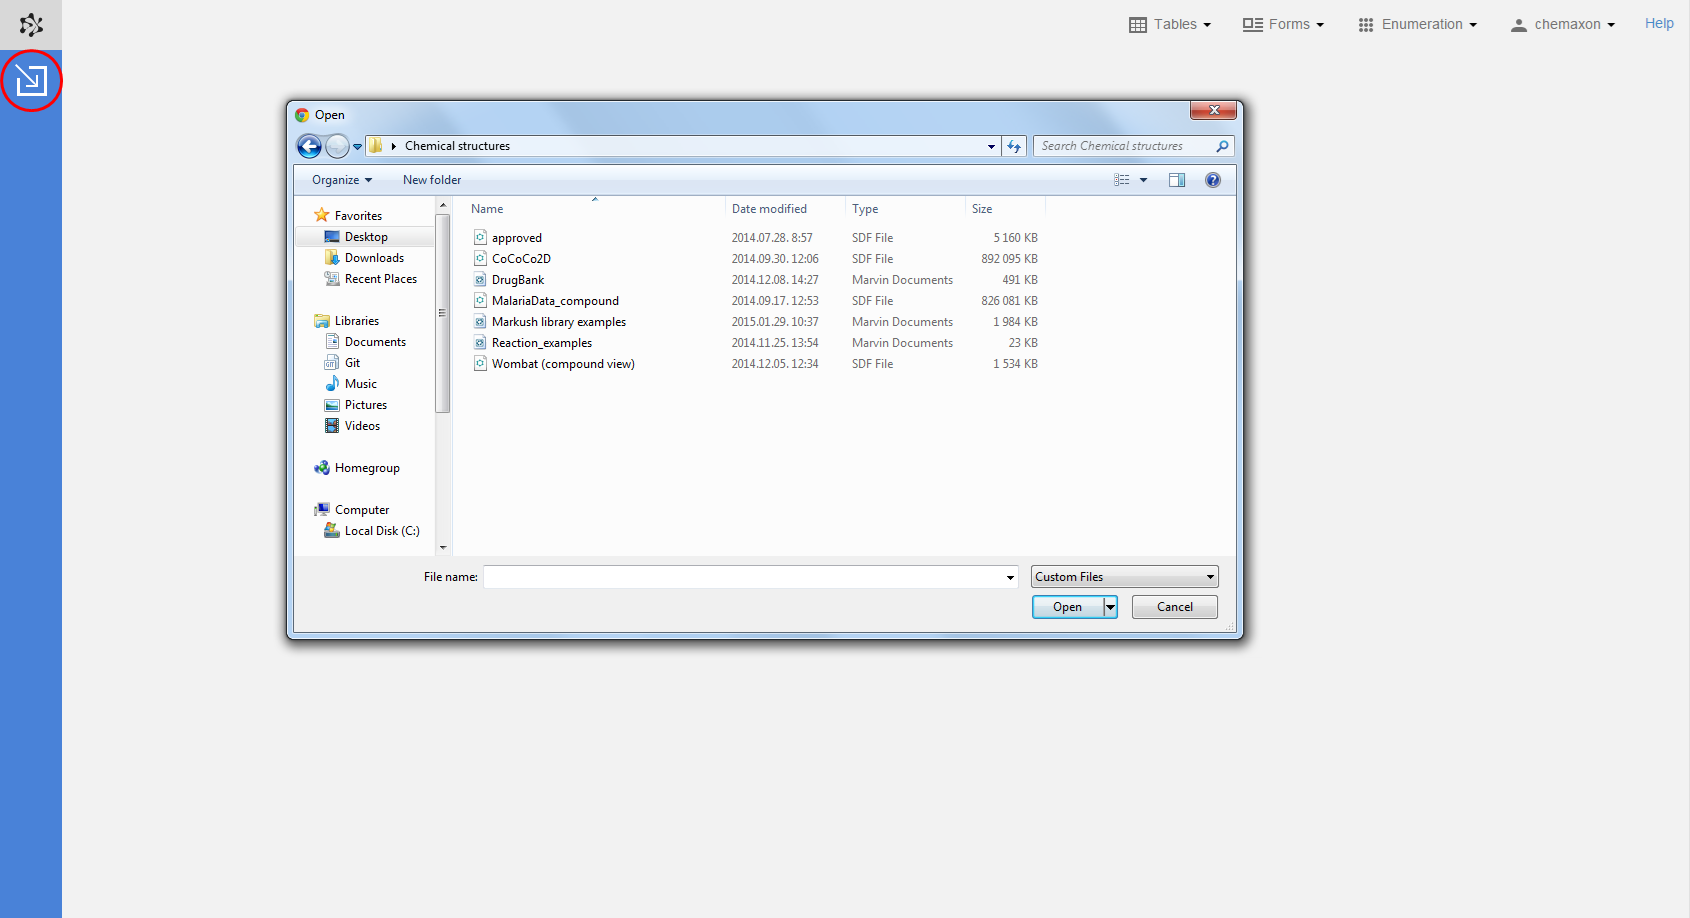Open the Enumeration menu
Image resolution: width=1690 pixels, height=918 pixels.
(1417, 24)
